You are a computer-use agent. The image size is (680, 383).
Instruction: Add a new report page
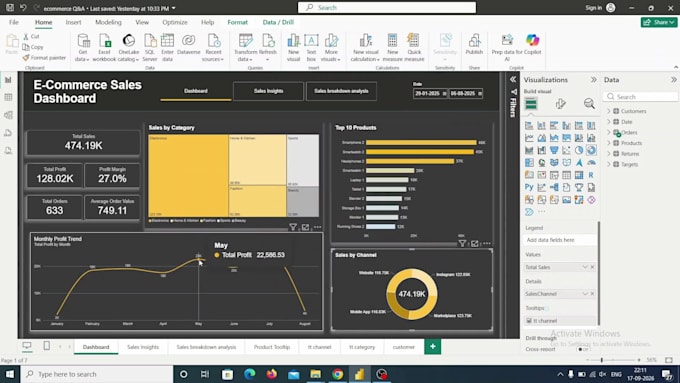coord(432,346)
